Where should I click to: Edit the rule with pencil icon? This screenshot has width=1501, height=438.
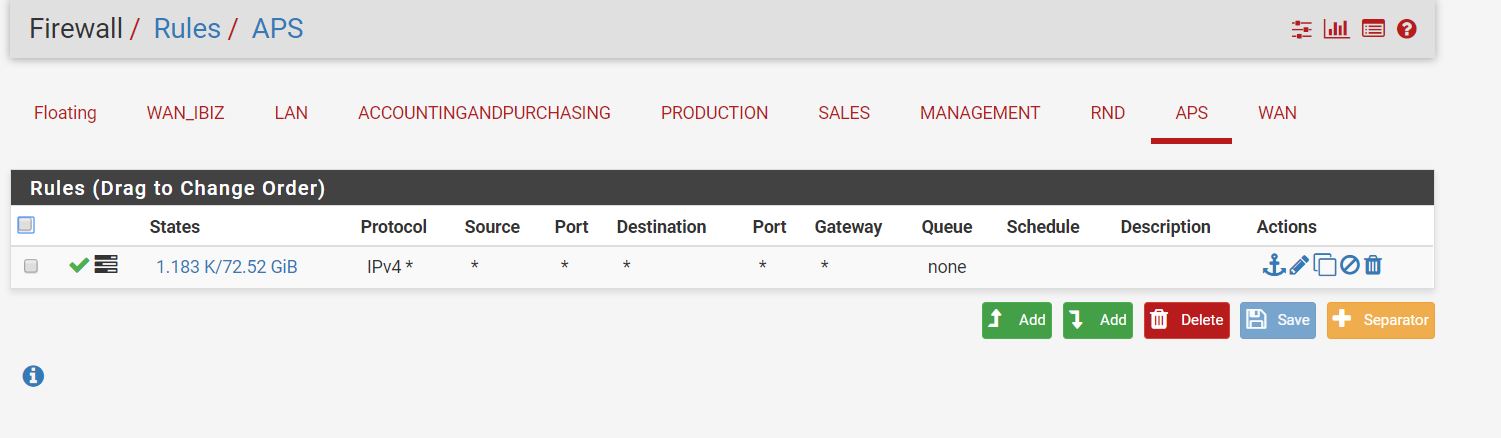click(x=1298, y=266)
